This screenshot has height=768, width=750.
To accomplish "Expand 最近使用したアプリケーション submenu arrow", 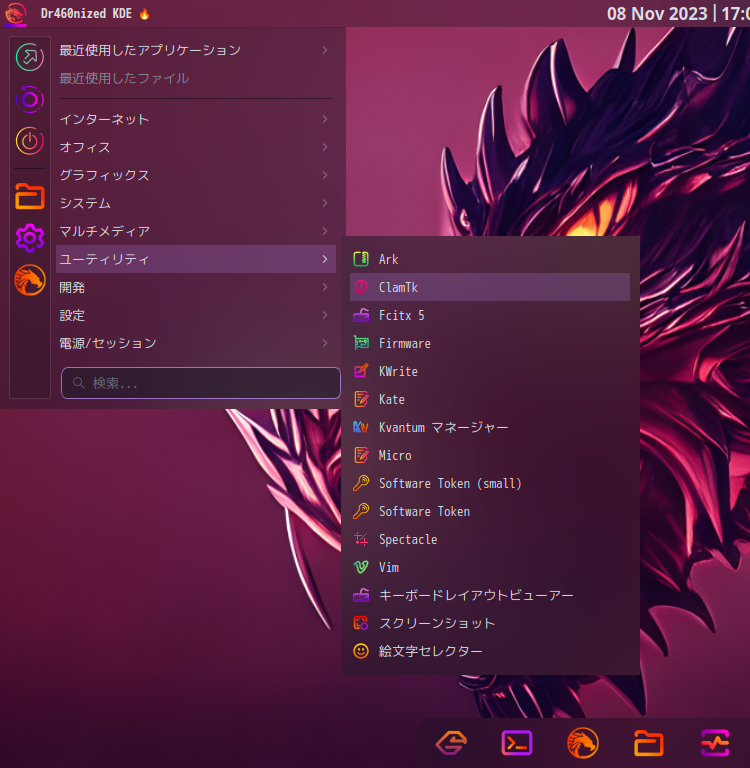I will point(325,50).
